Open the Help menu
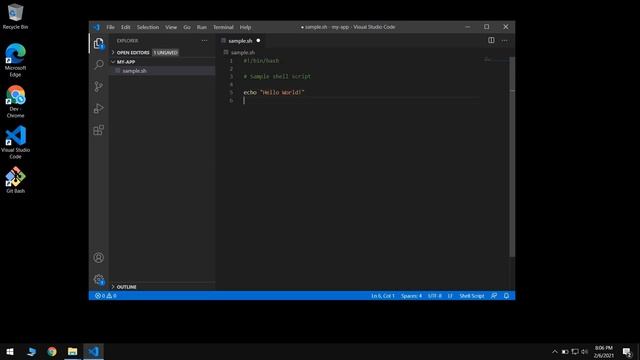Image resolution: width=640 pixels, height=360 pixels. [245, 27]
